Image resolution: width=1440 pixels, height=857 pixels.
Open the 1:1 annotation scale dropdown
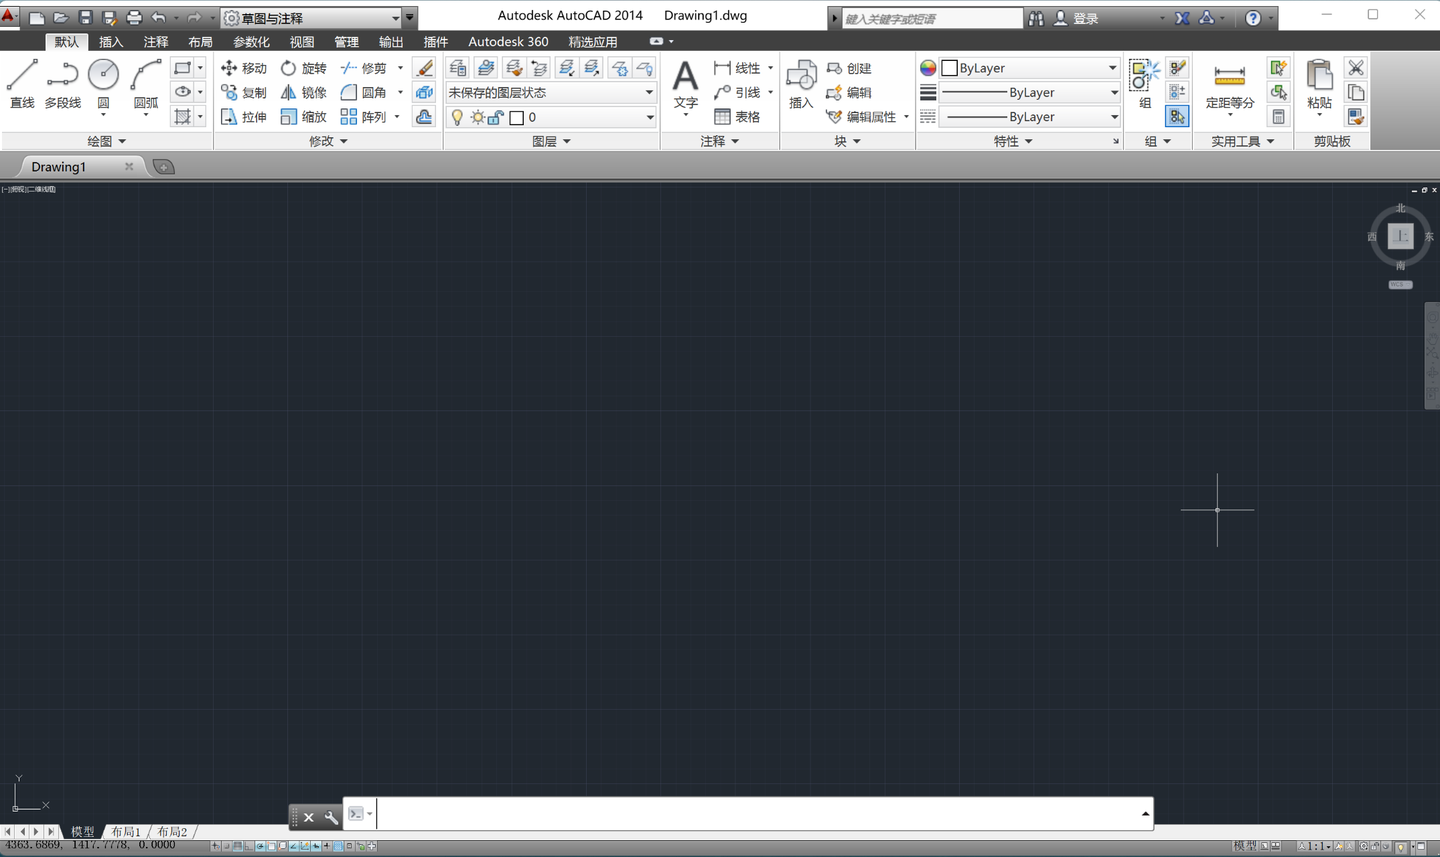point(1315,847)
